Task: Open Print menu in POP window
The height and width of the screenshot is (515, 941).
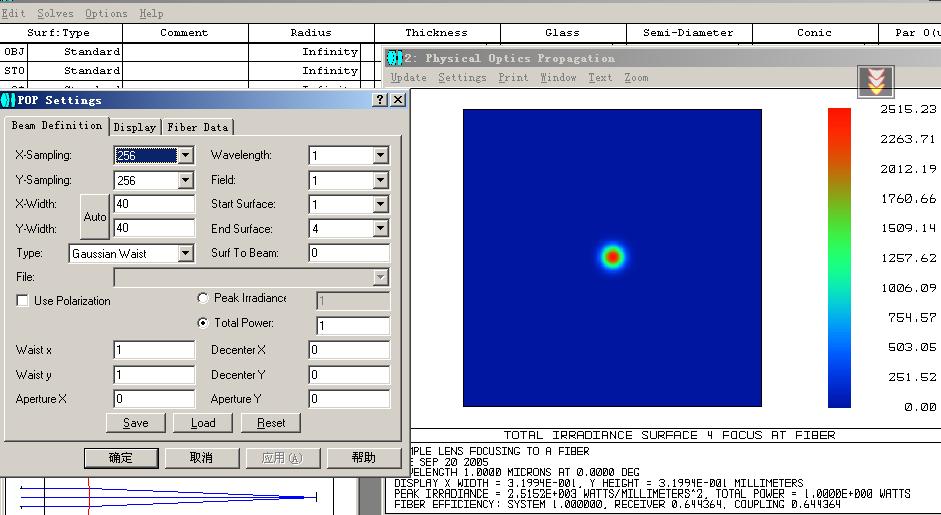Action: [513, 77]
